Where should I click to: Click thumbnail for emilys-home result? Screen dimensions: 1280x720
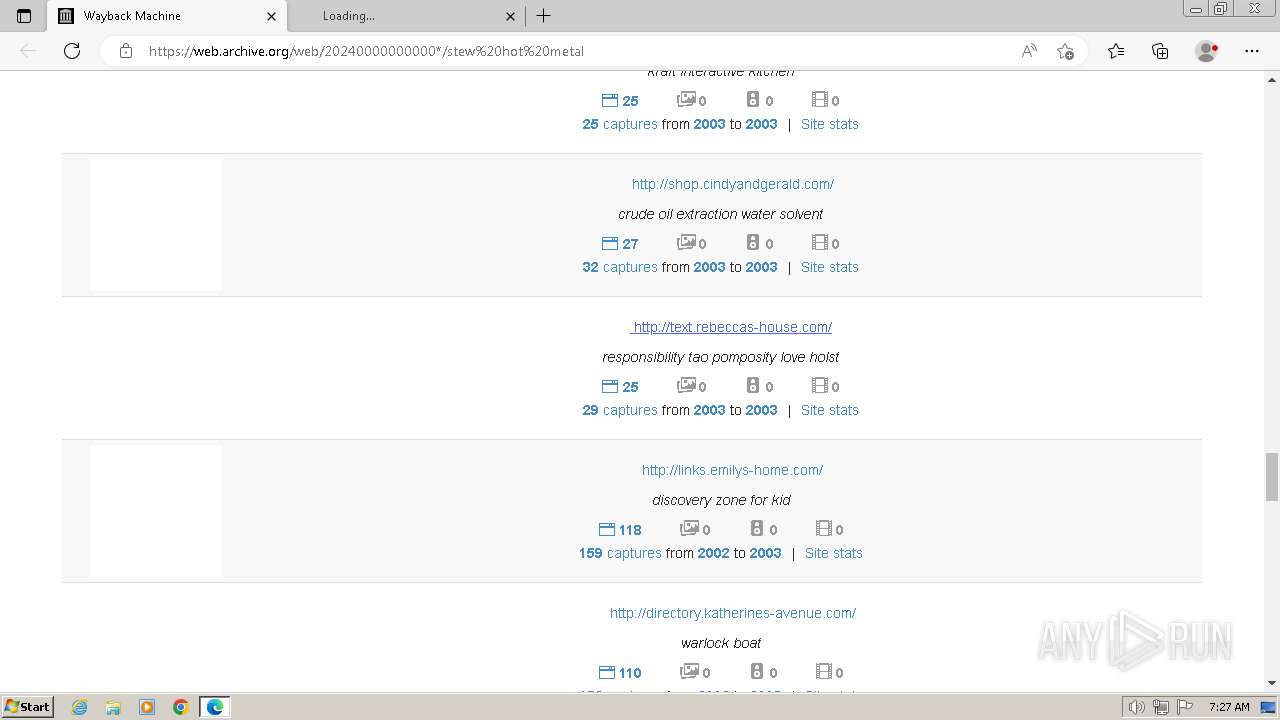pos(156,511)
